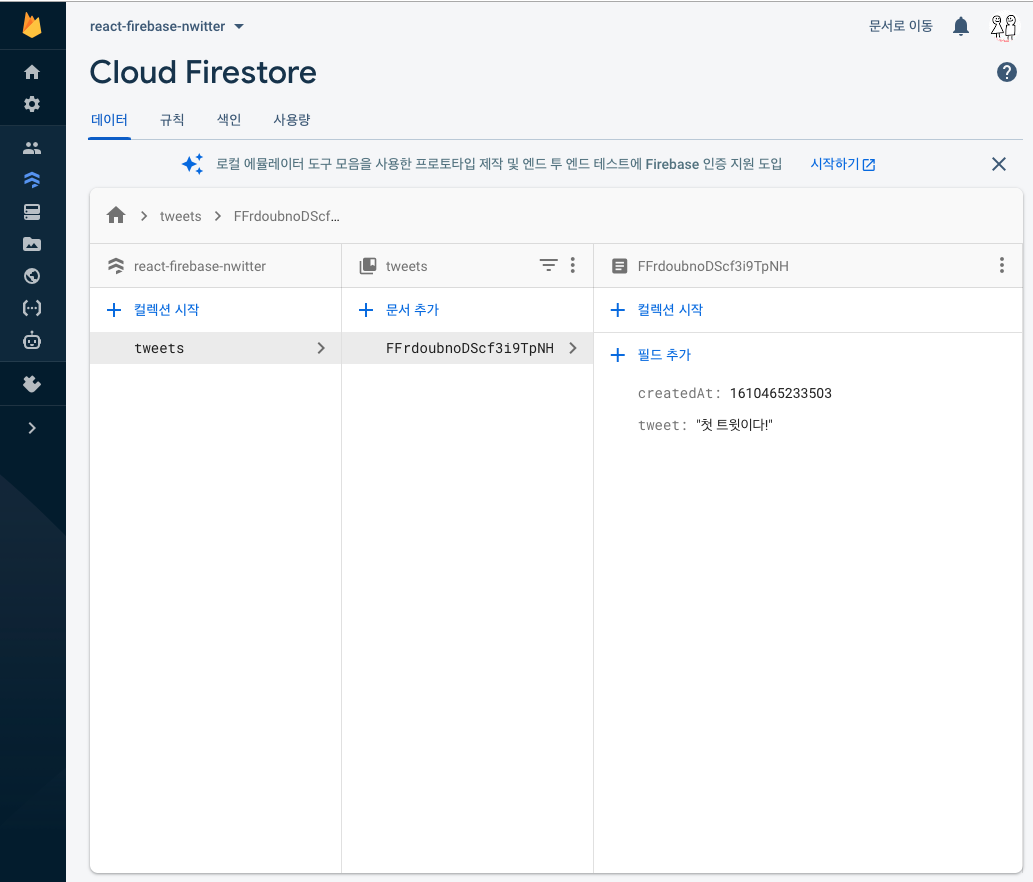Select FFrdoubnoDScf... breadcrumb item
Image resolution: width=1033 pixels, height=882 pixels.
tap(287, 216)
